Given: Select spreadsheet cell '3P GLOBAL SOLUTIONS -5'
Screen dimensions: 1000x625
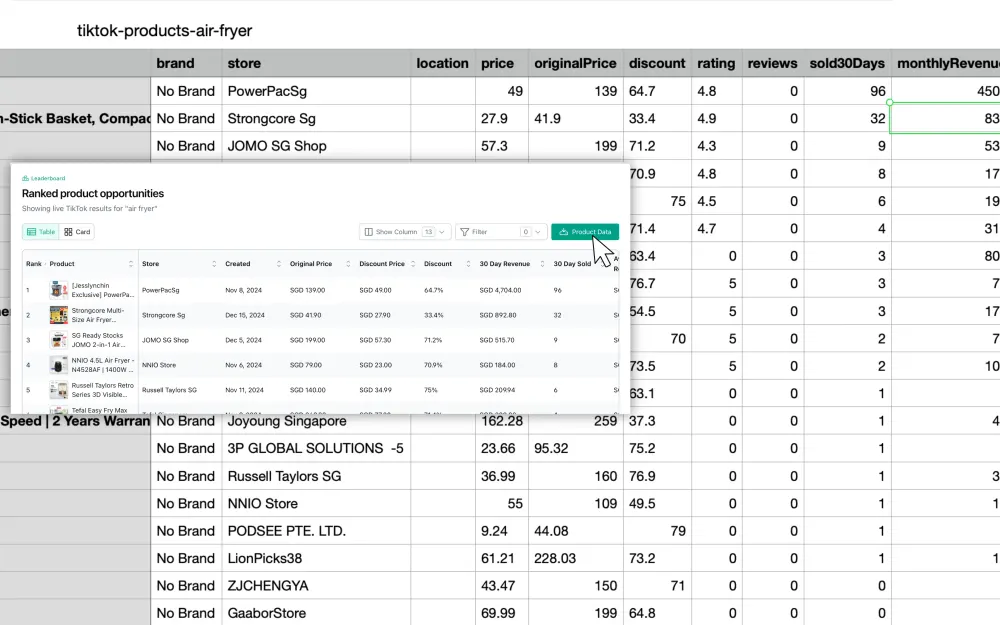Looking at the screenshot, I should tap(316, 448).
